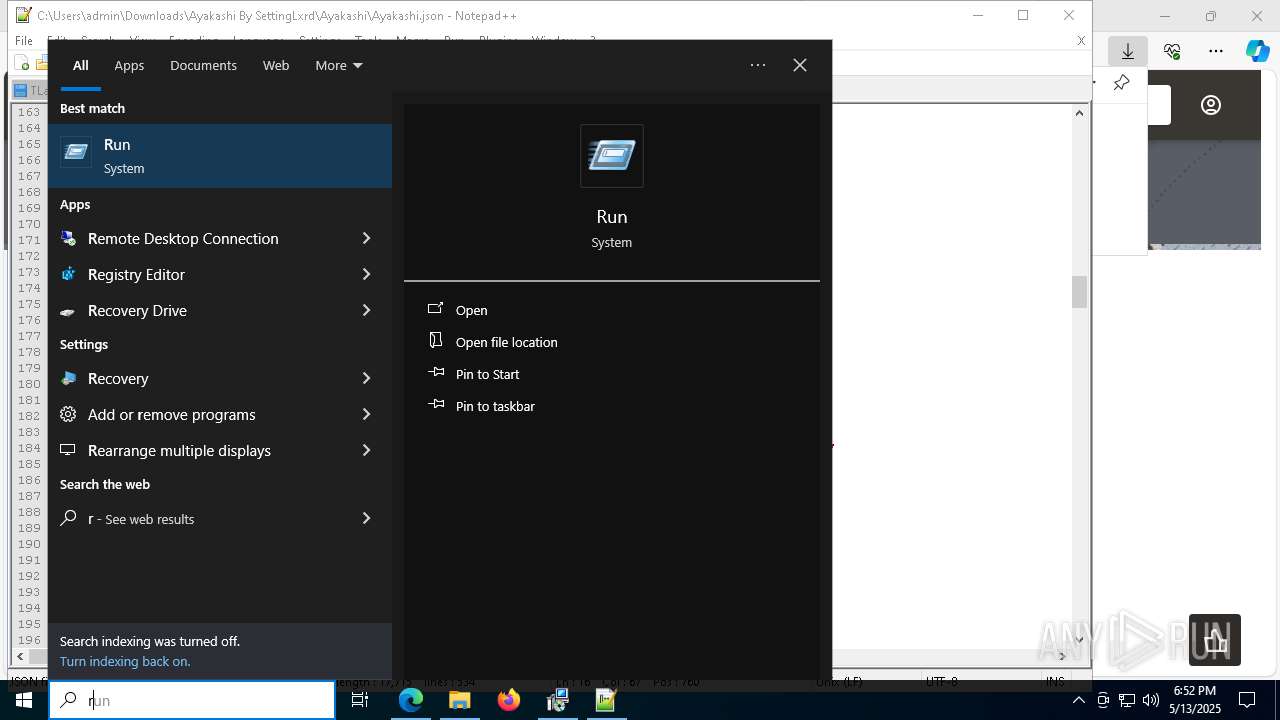Open the Action Center notifications
1280x720 pixels.
(x=1247, y=700)
